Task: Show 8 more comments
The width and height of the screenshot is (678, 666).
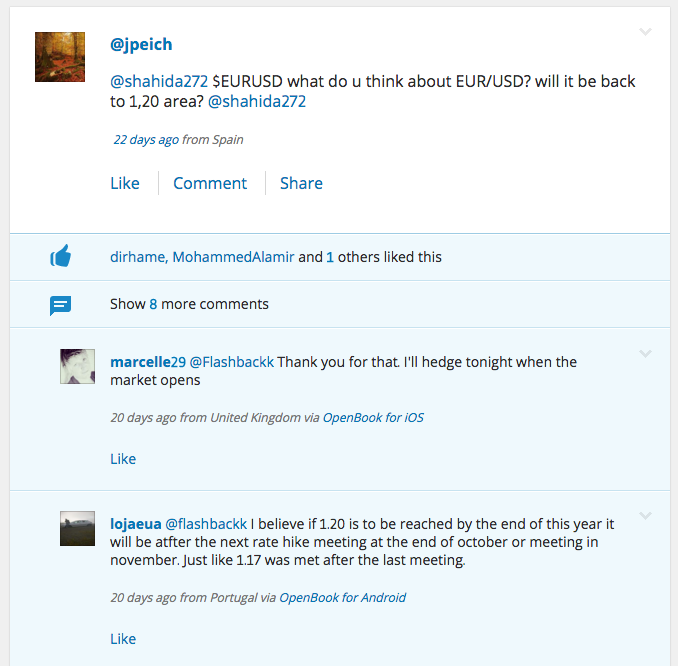Action: [189, 304]
